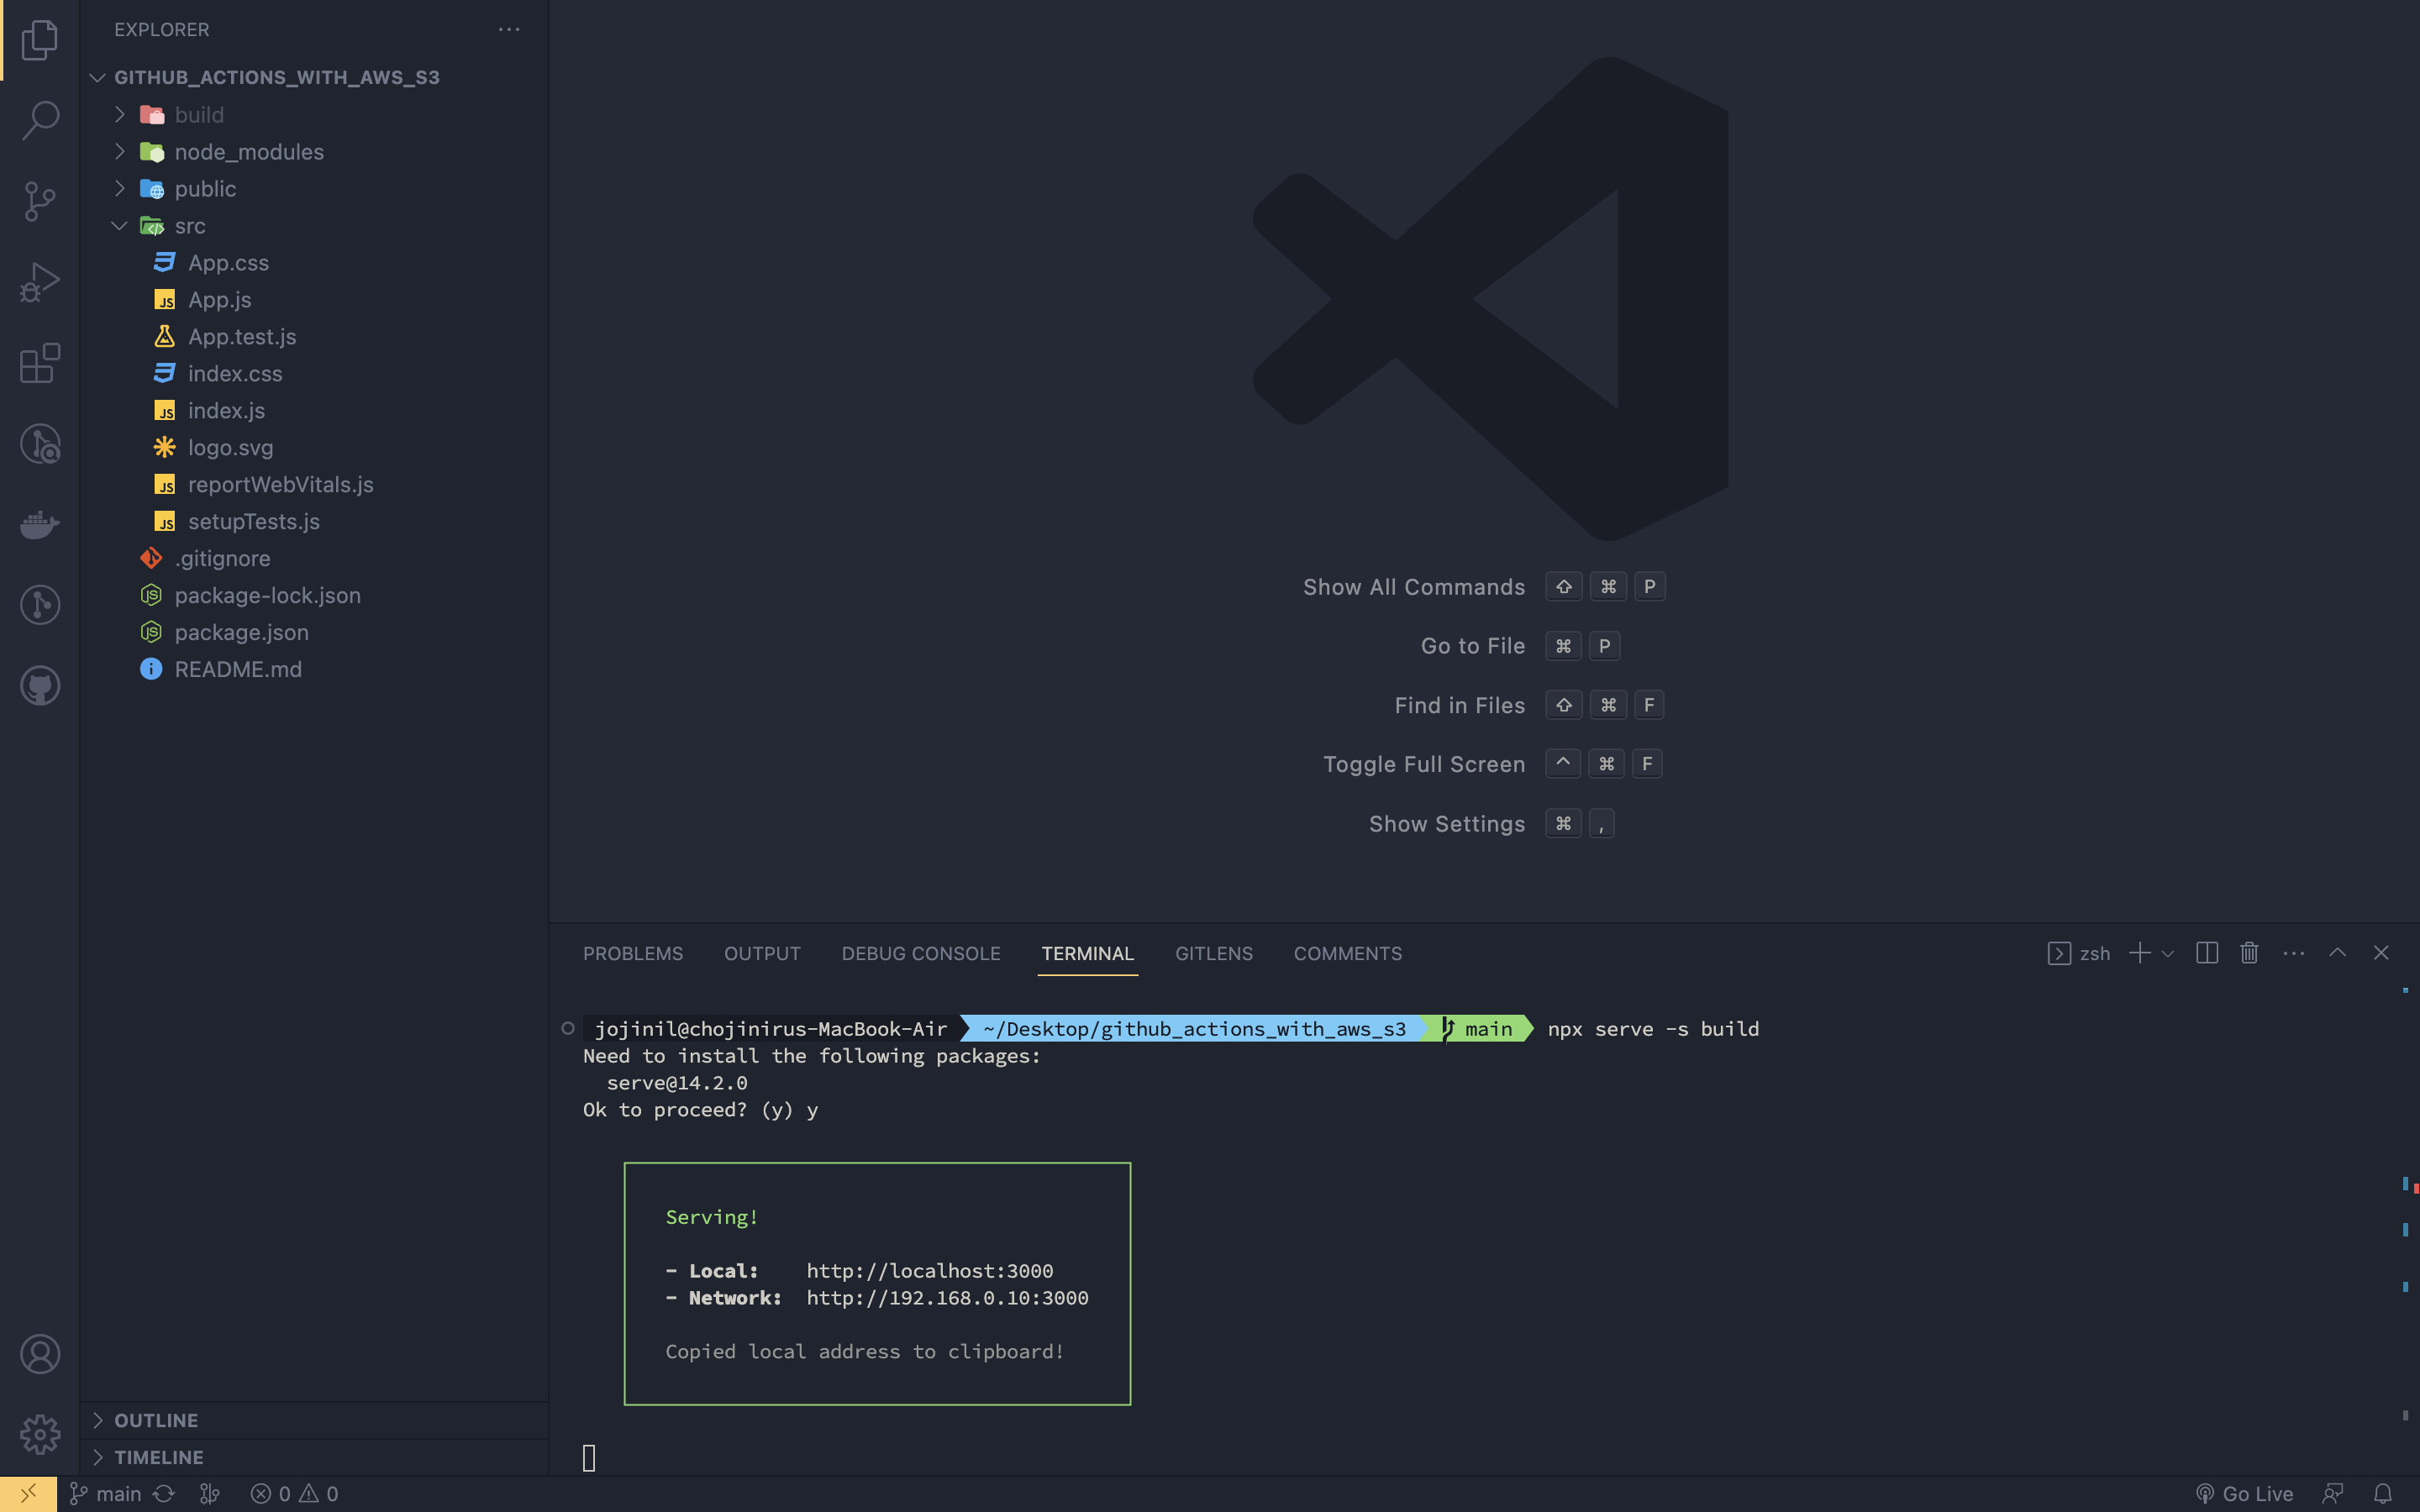
Task: Open the Run and Debug view
Action: click(x=40, y=282)
